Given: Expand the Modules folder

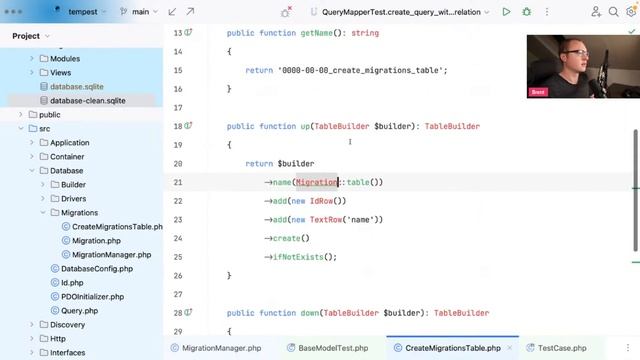Looking at the screenshot, I should point(32,58).
